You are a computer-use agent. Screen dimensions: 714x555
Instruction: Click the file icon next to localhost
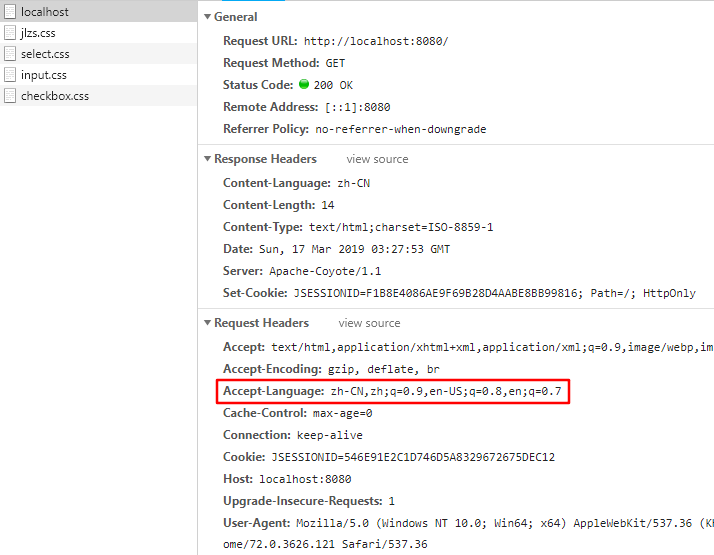tap(11, 12)
